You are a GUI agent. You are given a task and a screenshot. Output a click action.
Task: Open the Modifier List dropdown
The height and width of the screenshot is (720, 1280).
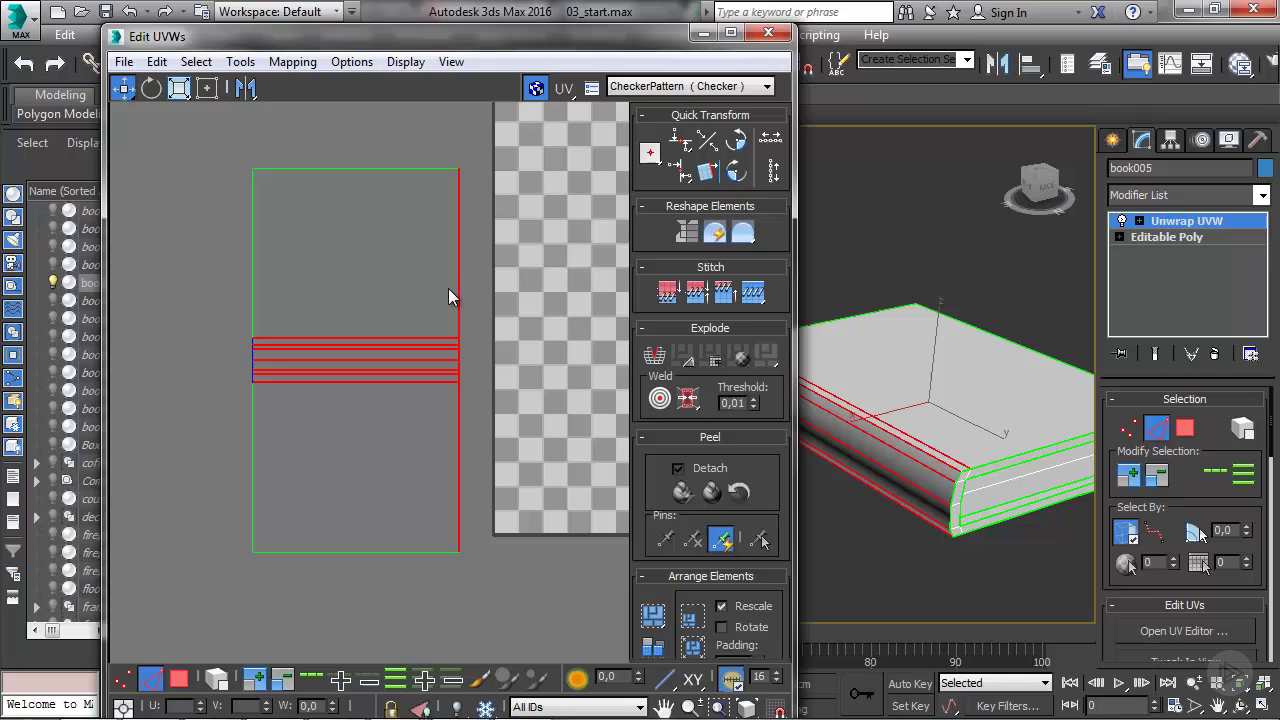point(1189,195)
